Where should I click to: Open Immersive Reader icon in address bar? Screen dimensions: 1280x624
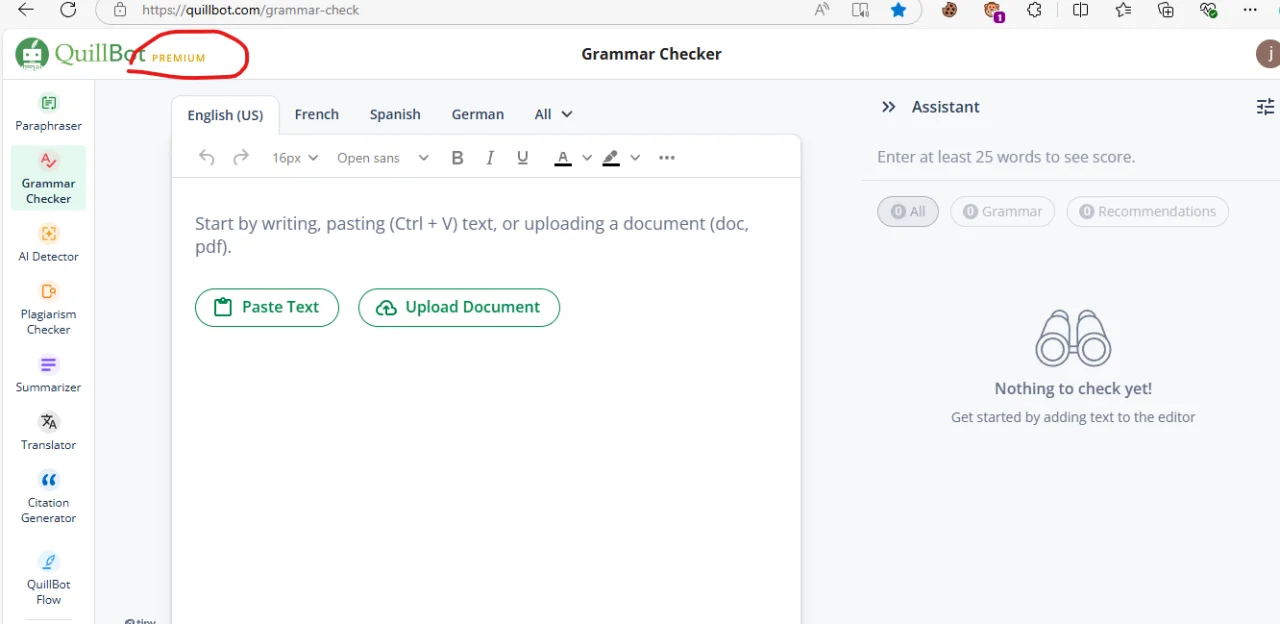pyautogui.click(x=860, y=10)
